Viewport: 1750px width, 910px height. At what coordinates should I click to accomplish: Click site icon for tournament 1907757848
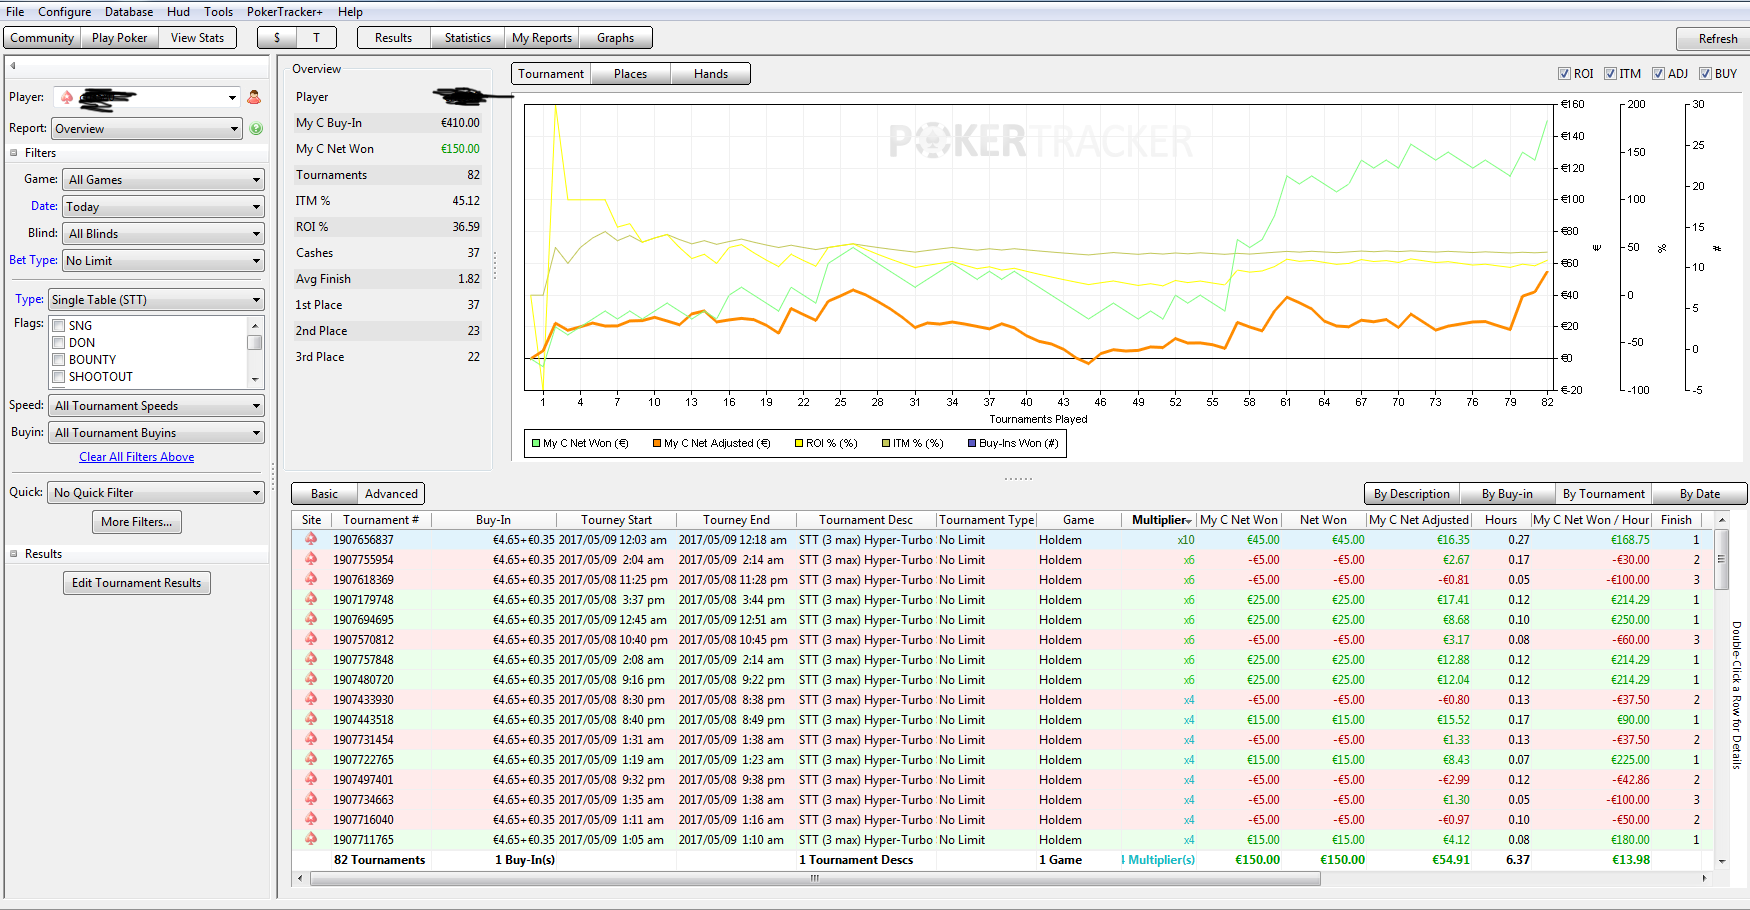[x=311, y=659]
